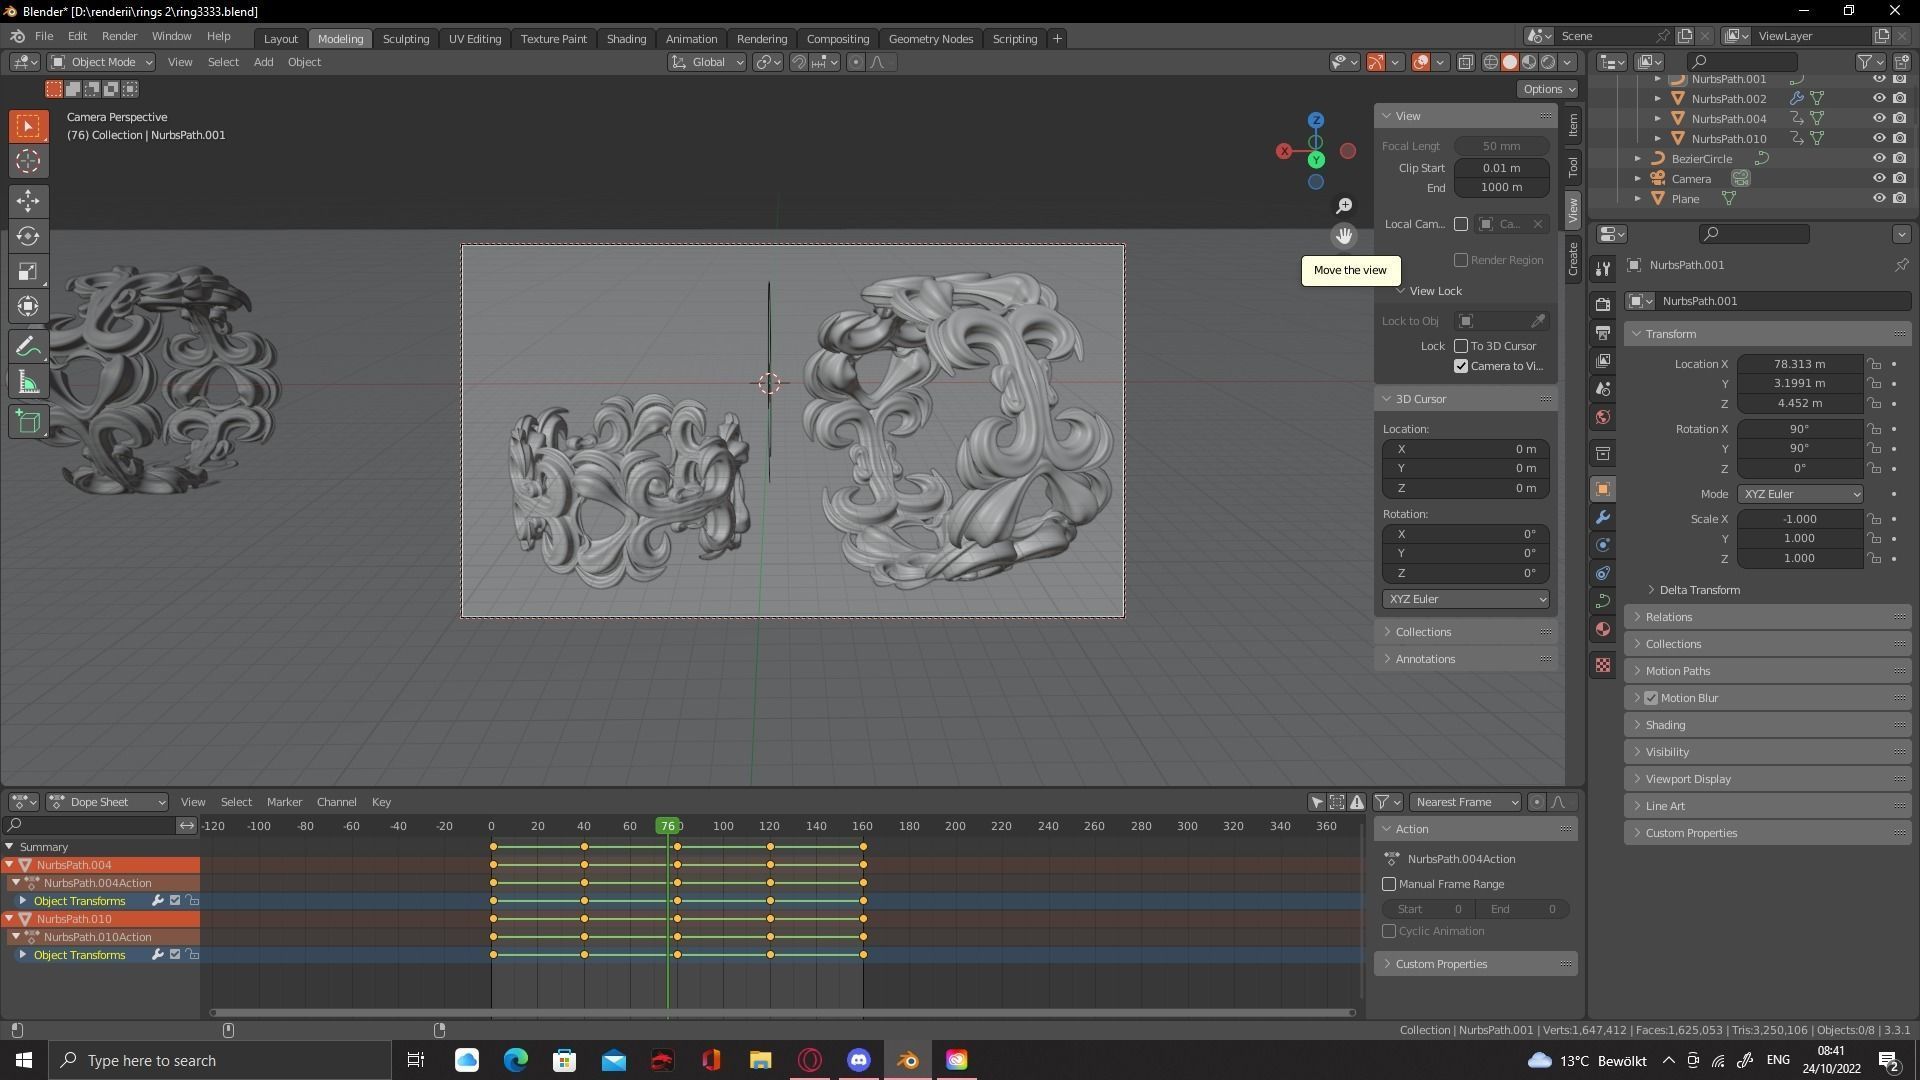The image size is (1920, 1080).
Task: Open the Object Data curve properties tab
Action: [1603, 601]
